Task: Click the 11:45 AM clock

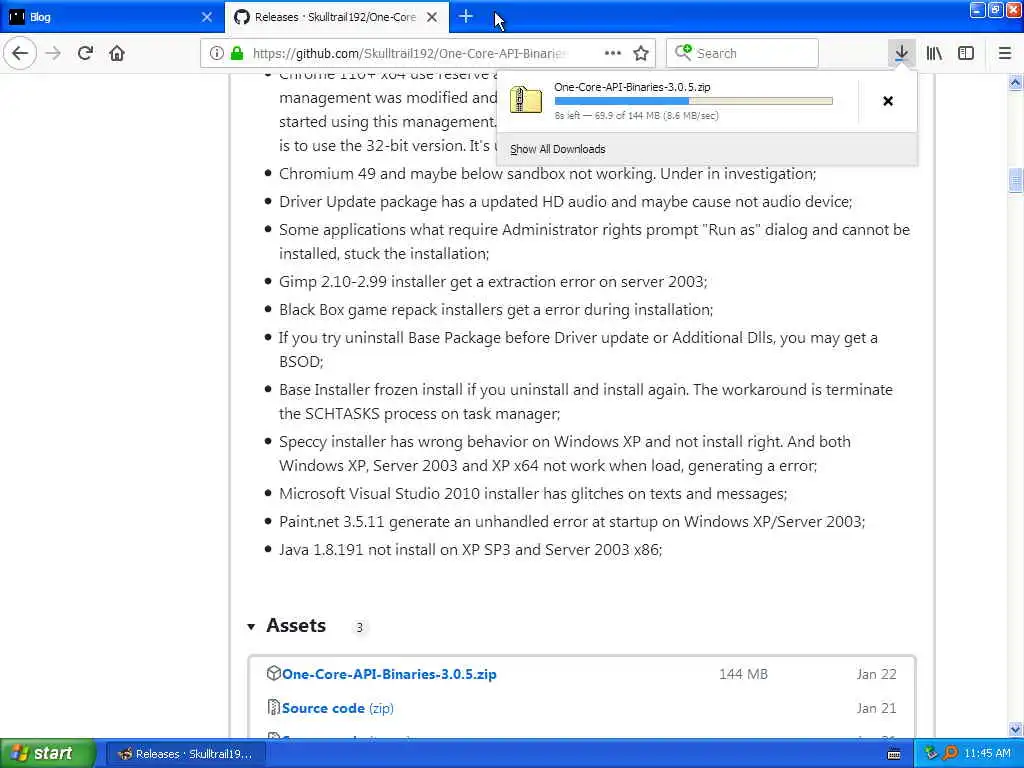Action: 987,754
